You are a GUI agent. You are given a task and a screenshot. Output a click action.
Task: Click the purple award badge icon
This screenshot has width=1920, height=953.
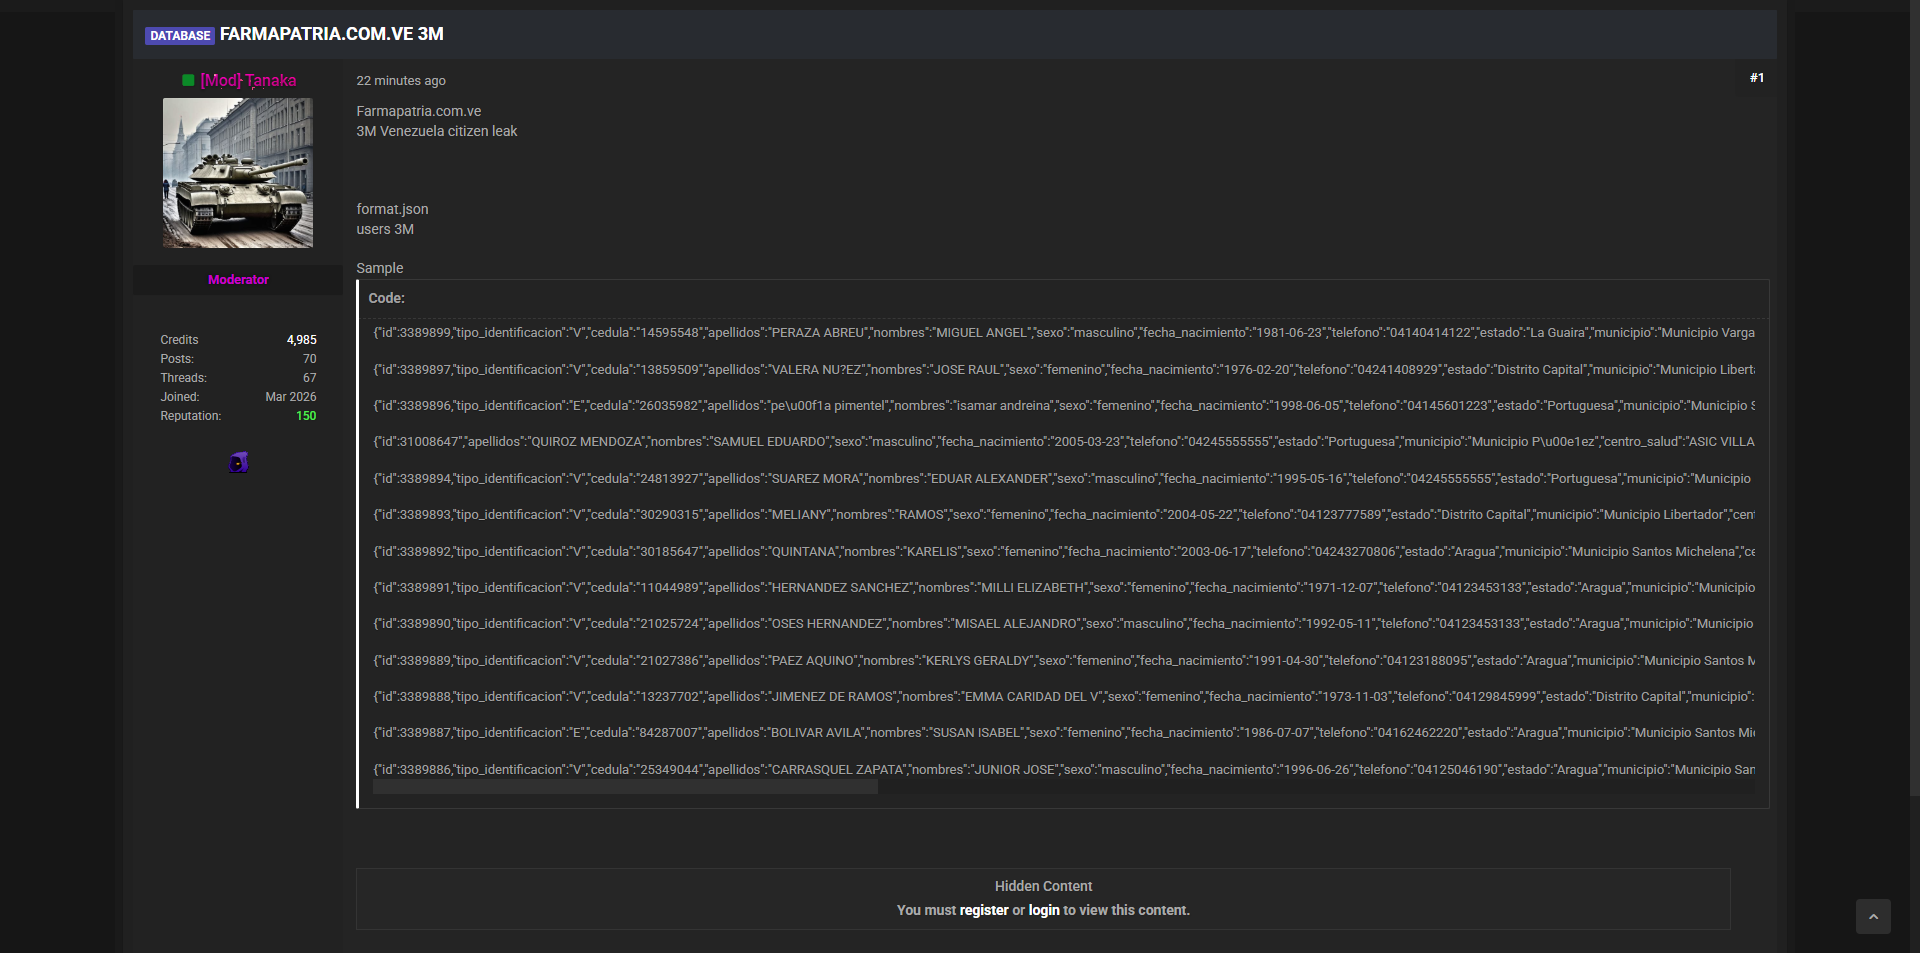tap(238, 462)
